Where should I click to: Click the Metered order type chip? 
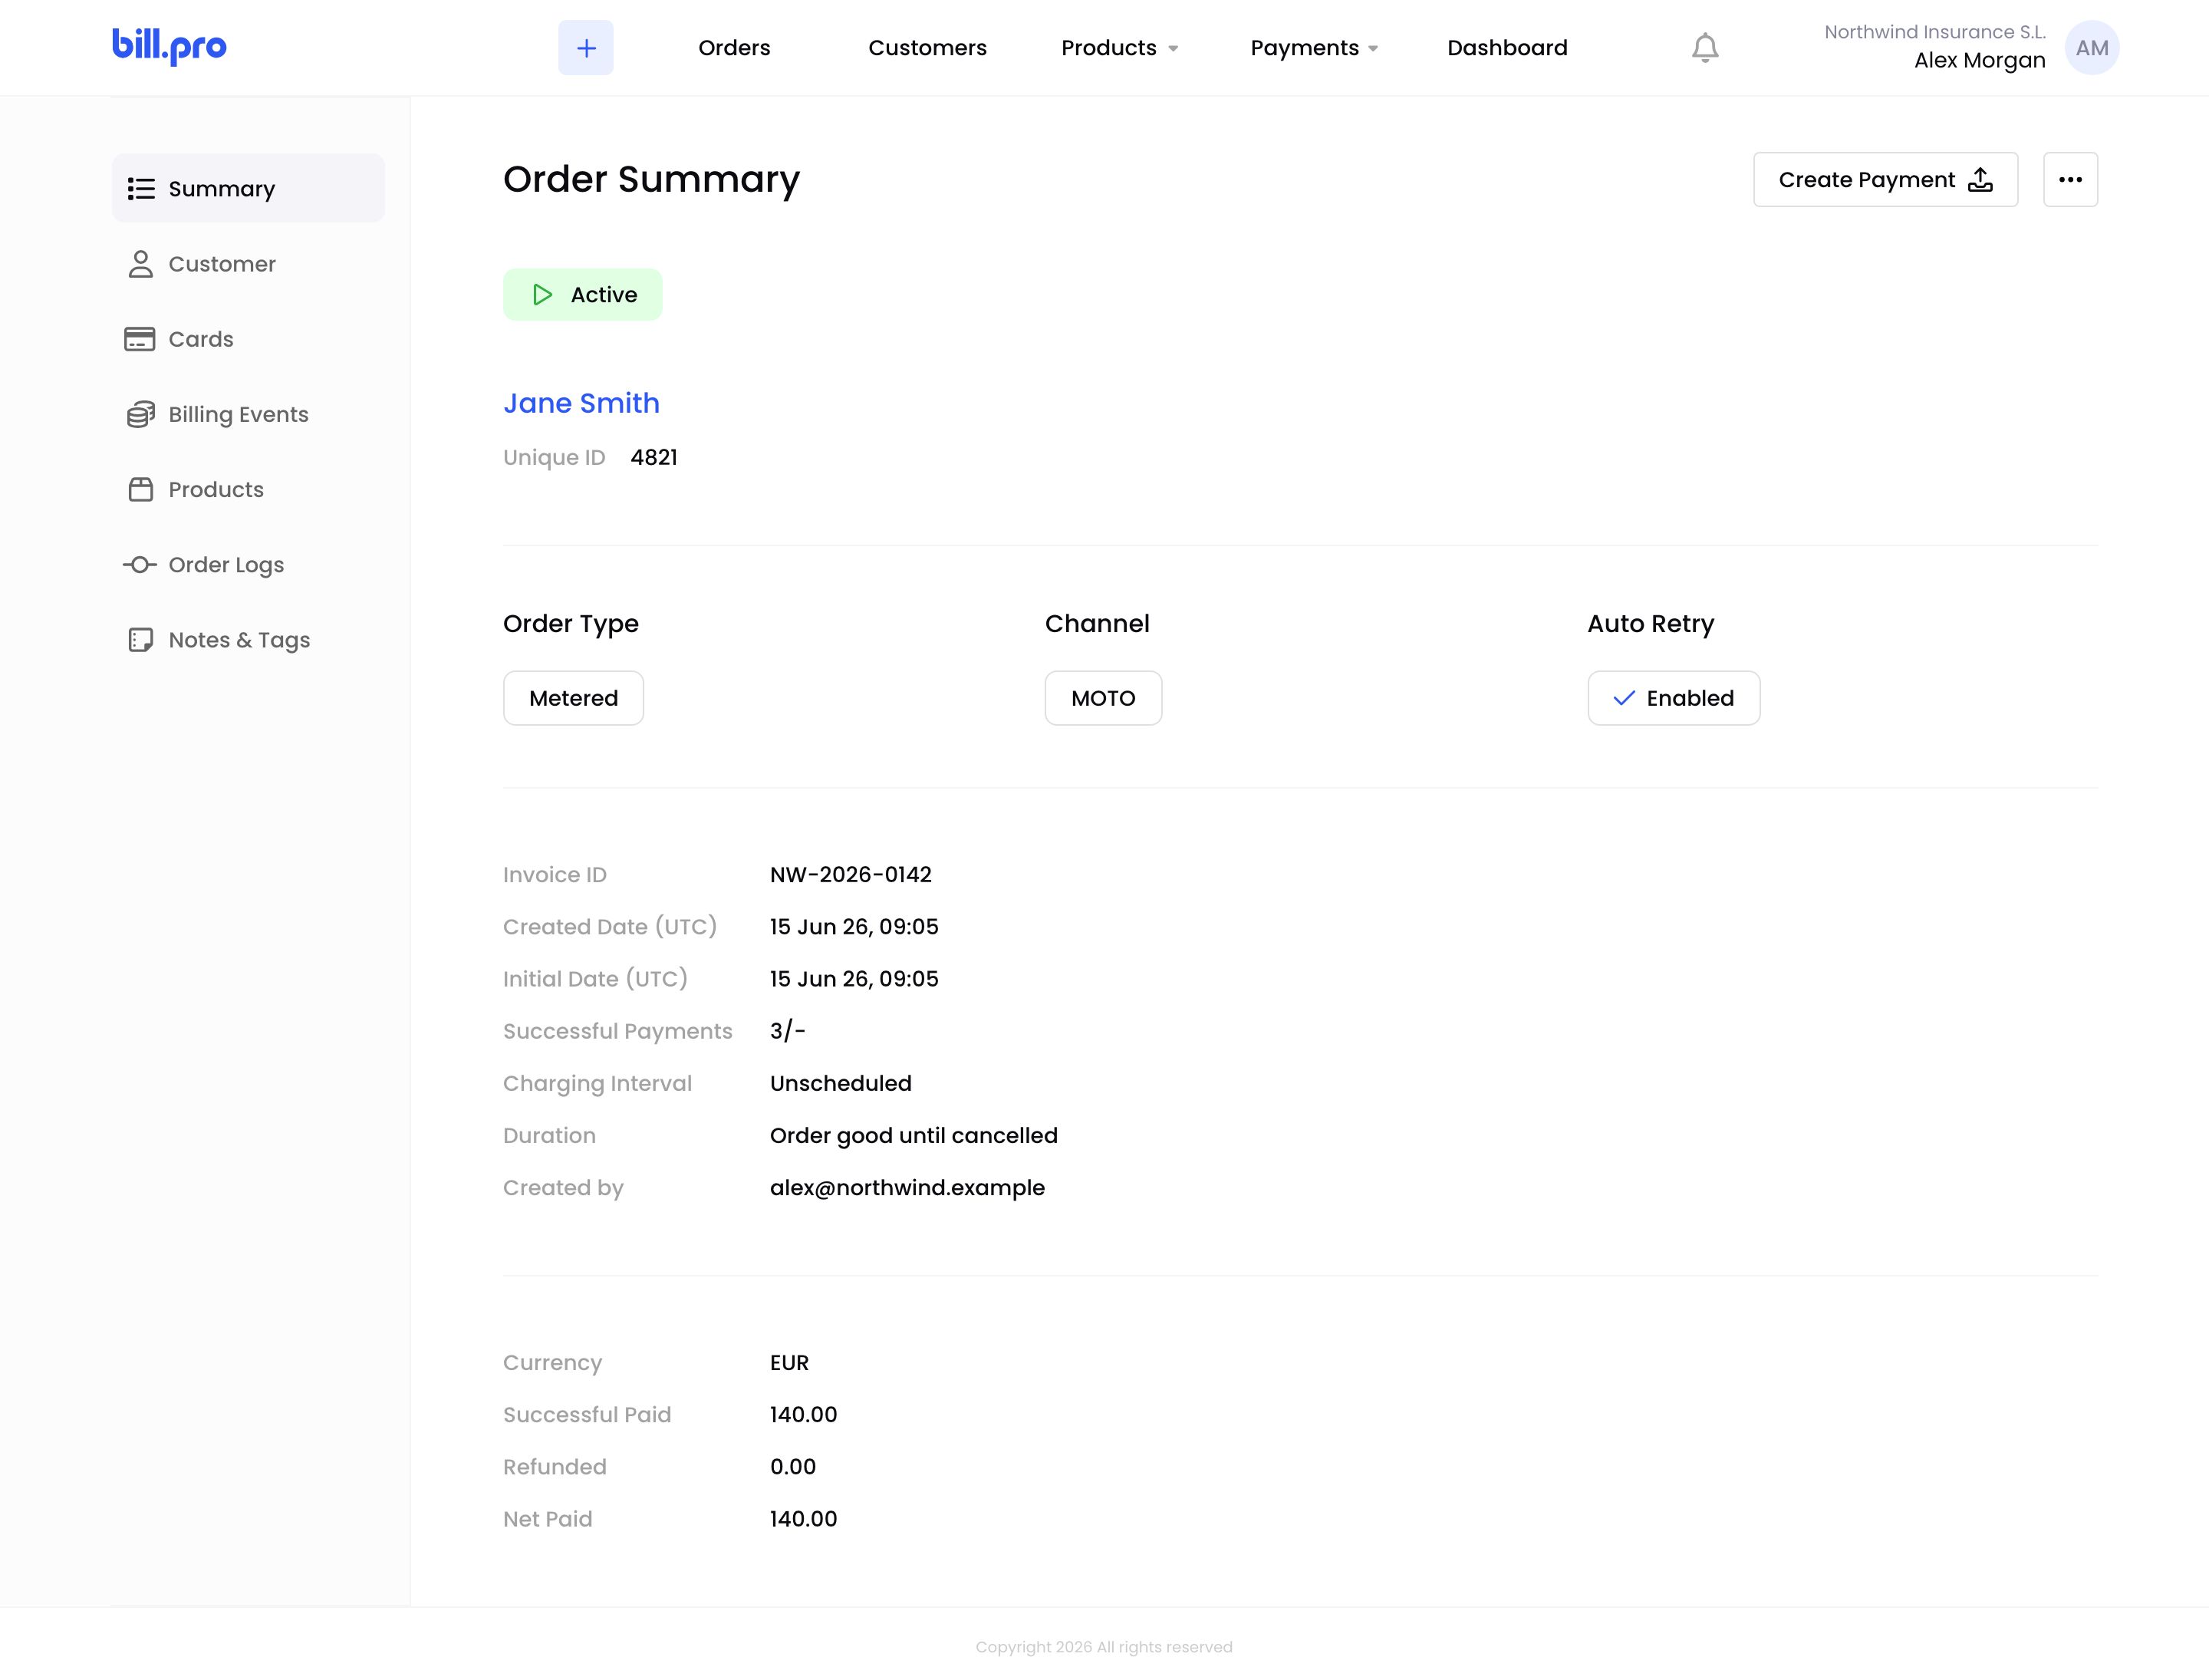[x=573, y=698]
